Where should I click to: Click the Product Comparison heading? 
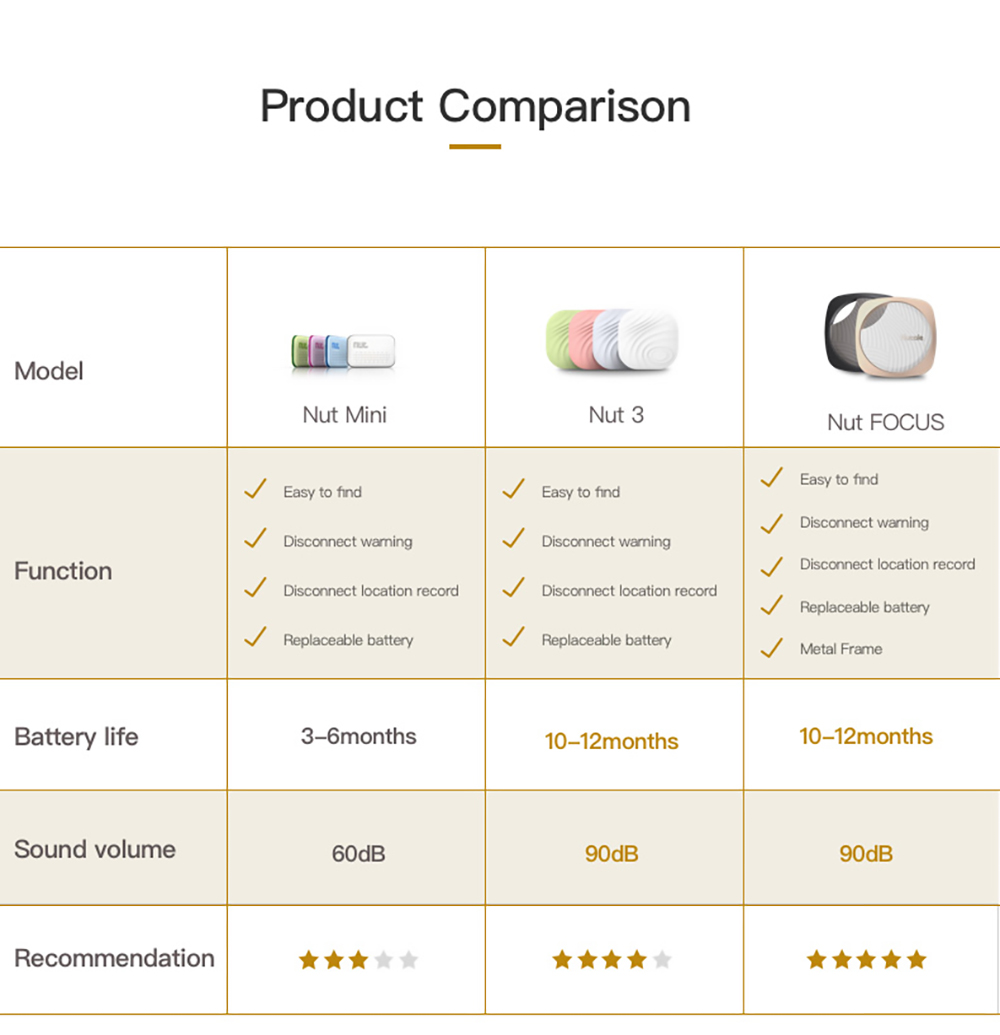475,106
